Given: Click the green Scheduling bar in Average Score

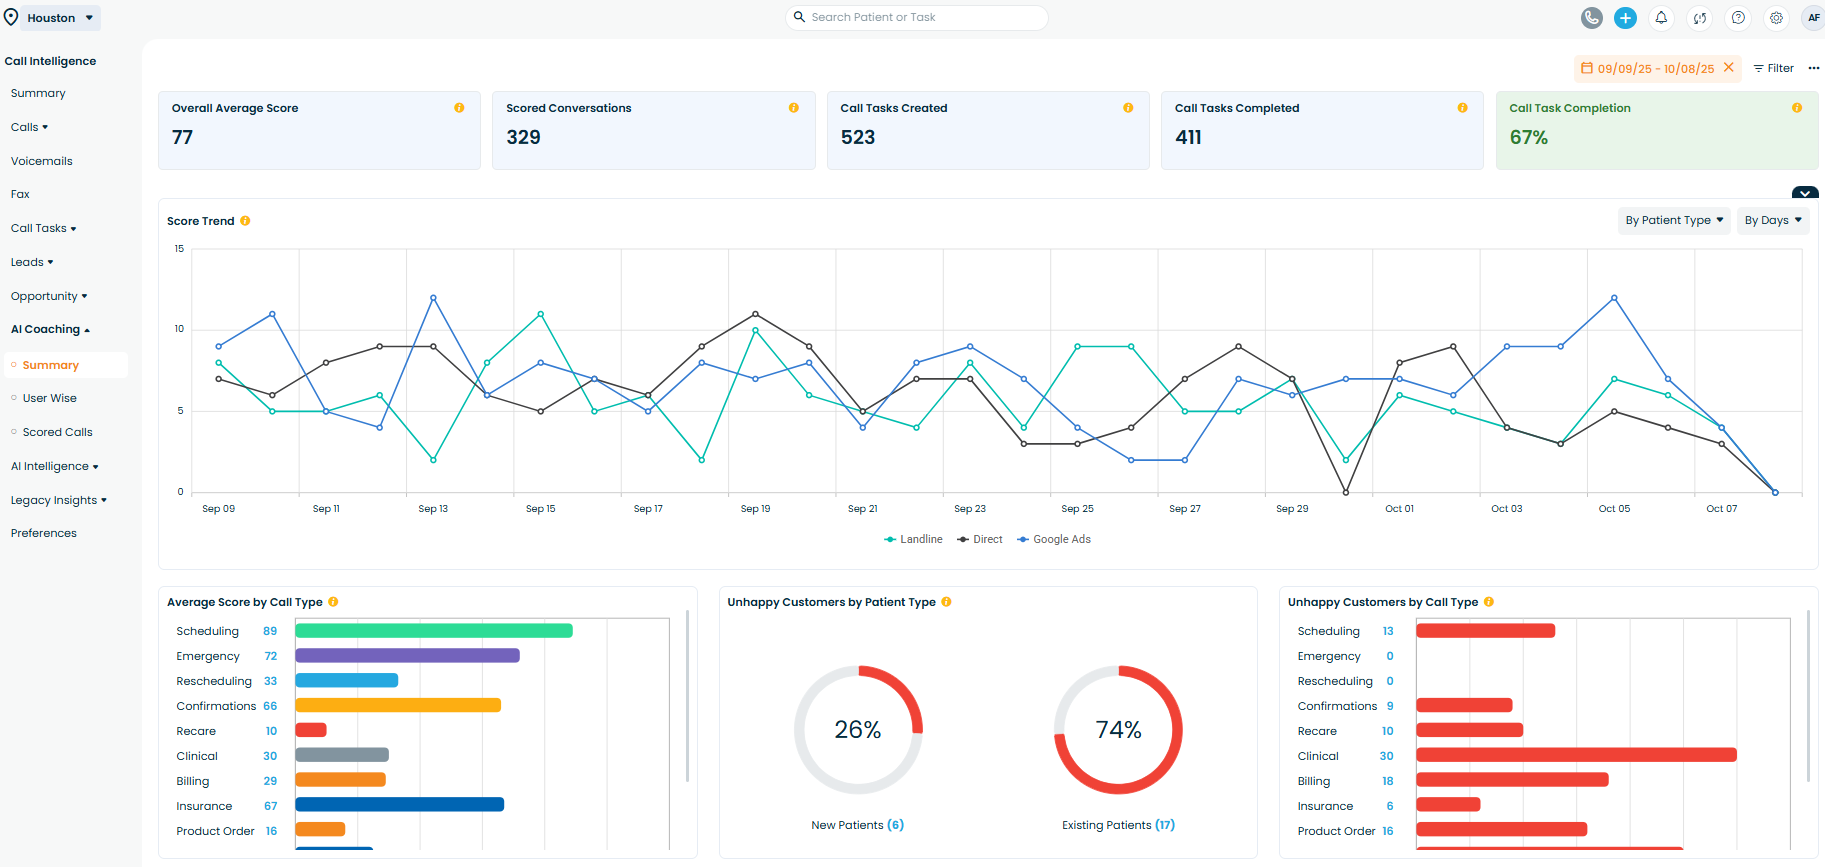Looking at the screenshot, I should [x=433, y=631].
